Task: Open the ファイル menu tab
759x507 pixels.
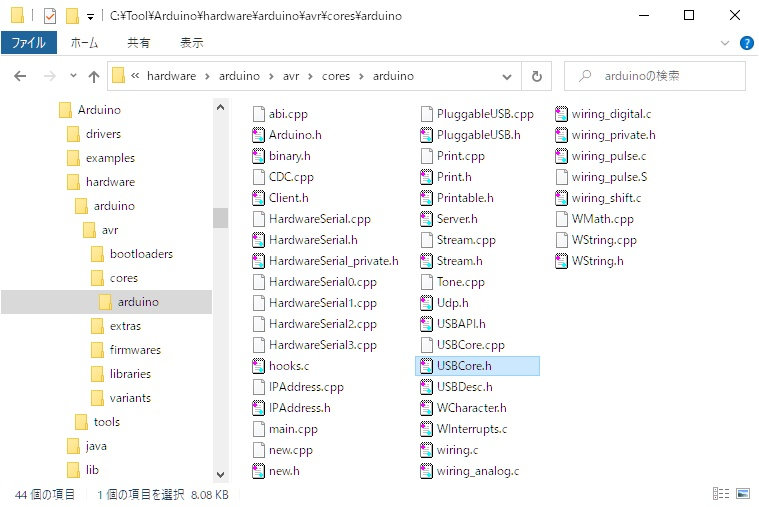Action: click(29, 43)
